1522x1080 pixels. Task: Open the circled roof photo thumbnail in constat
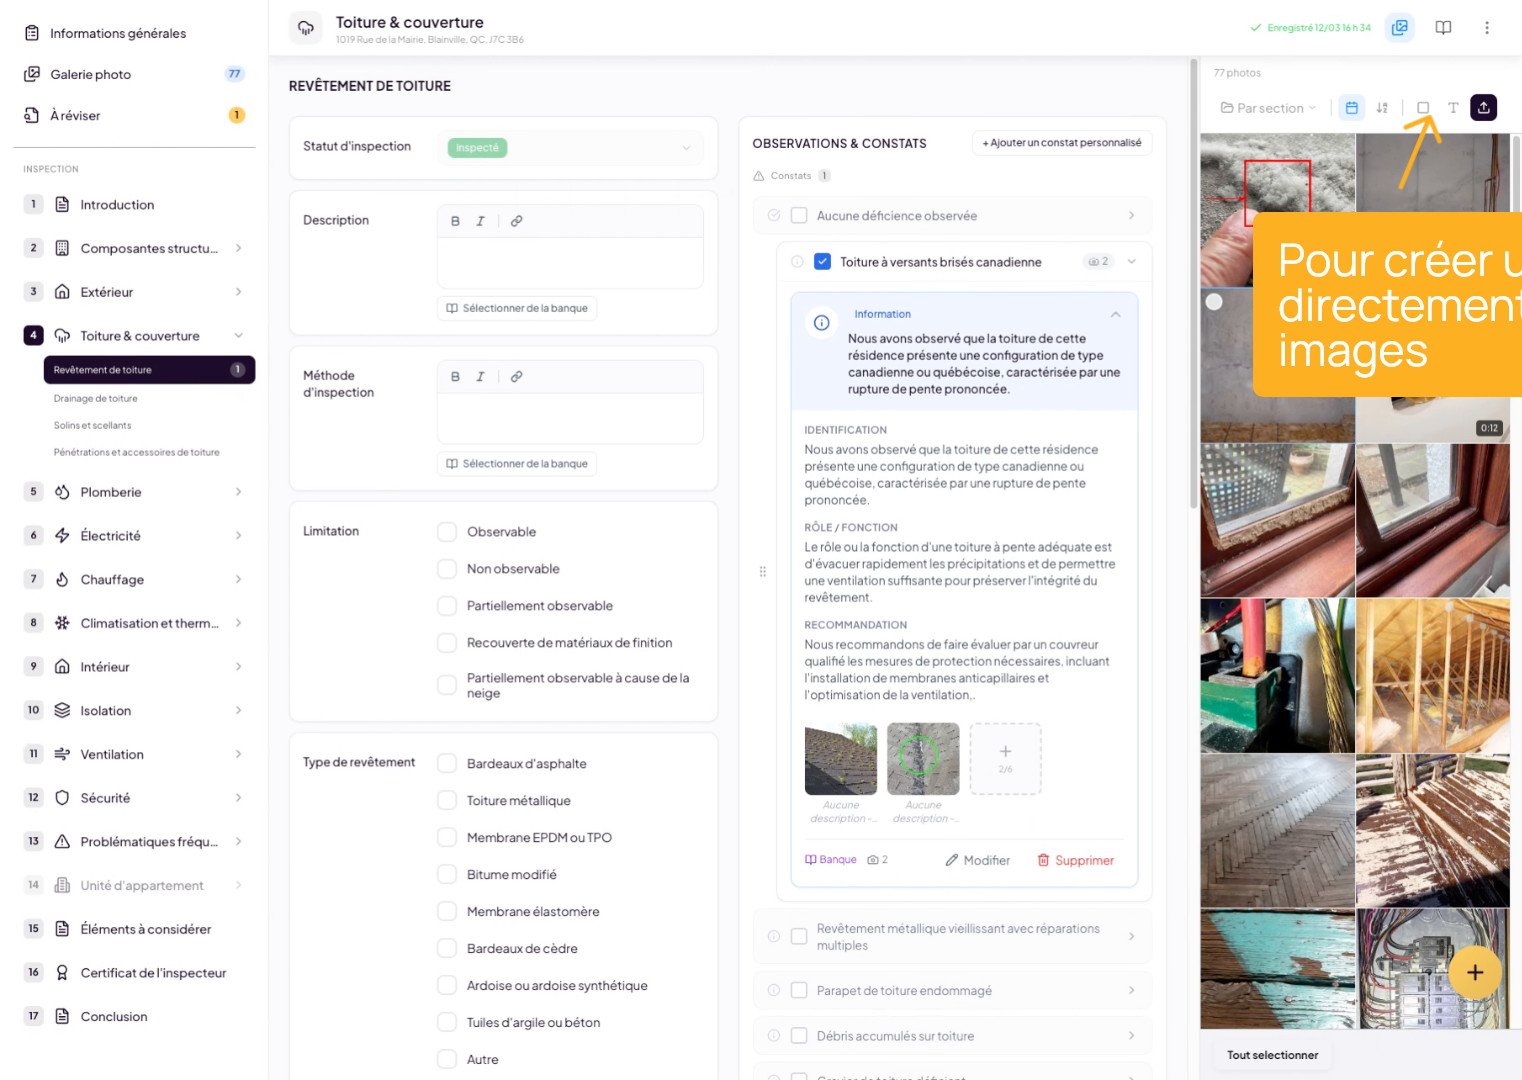coord(922,759)
